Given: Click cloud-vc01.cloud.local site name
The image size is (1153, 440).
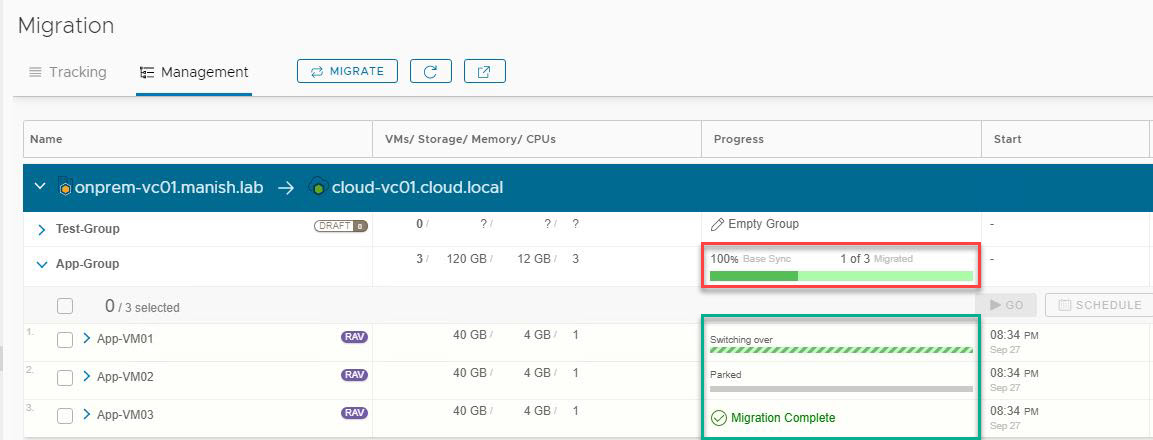Looking at the screenshot, I should (418, 188).
